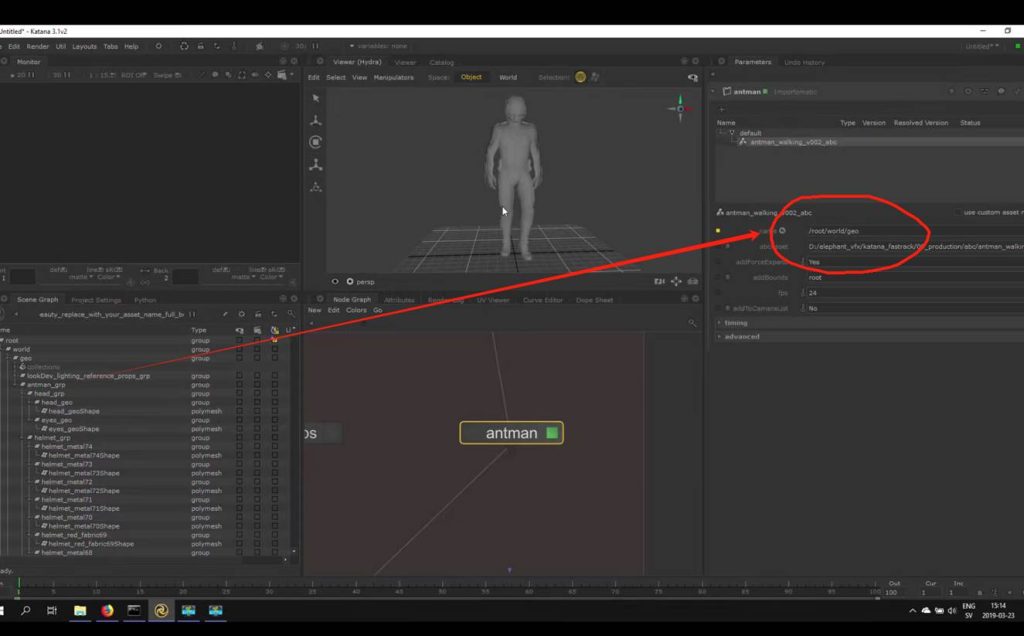1024x636 pixels.
Task: Open the Layouts menu
Action: tap(84, 46)
